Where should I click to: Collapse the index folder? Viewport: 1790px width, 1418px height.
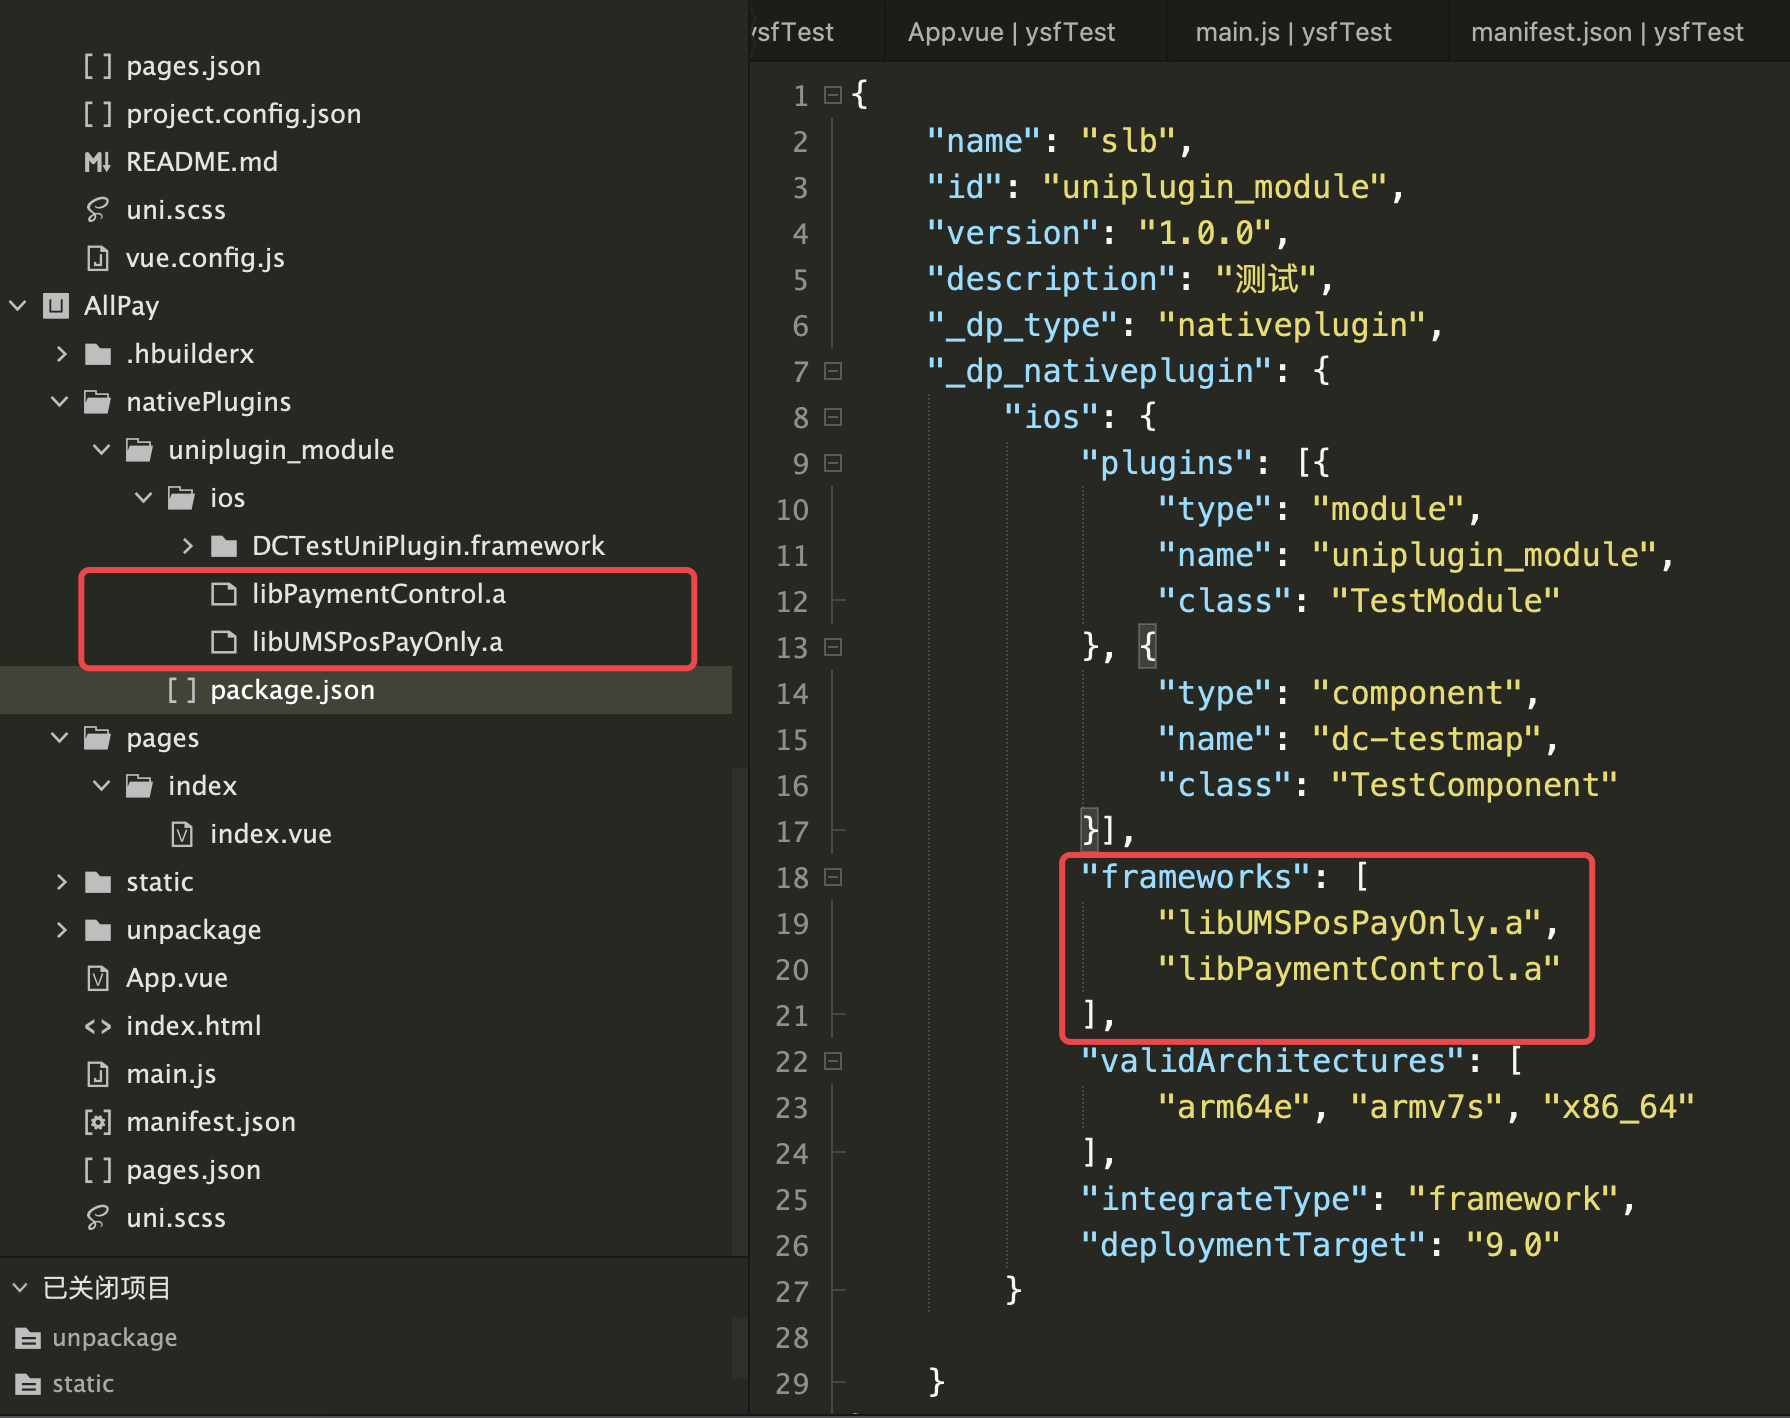tap(102, 786)
